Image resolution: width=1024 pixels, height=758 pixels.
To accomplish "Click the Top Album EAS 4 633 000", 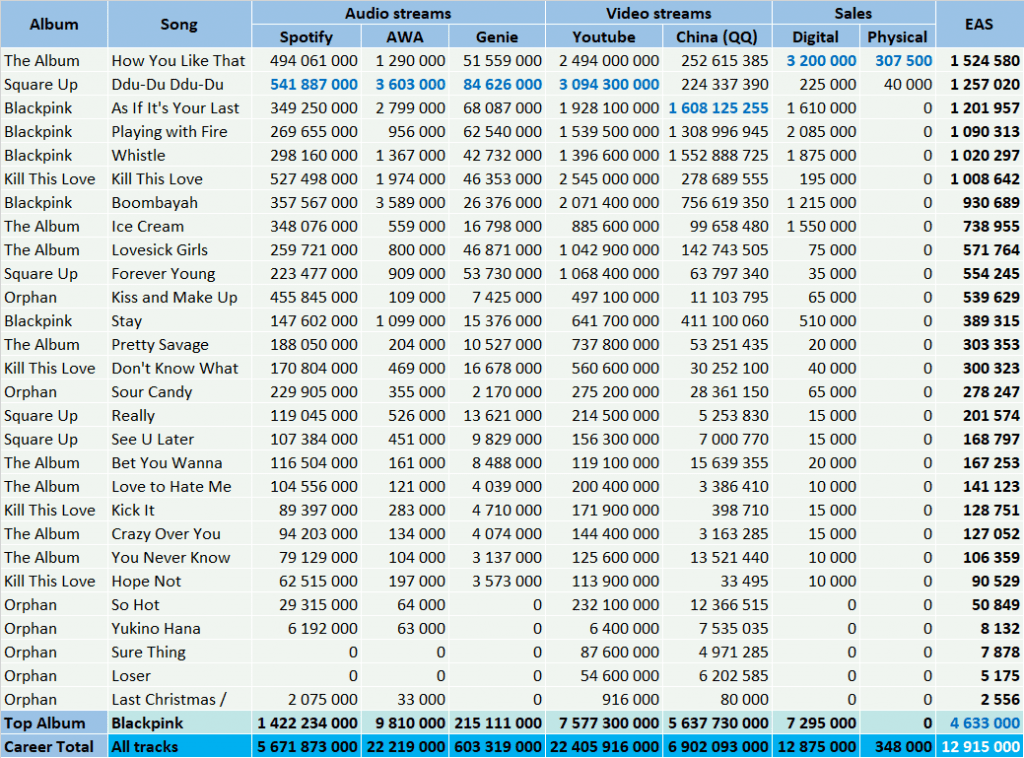I will pyautogui.click(x=985, y=723).
